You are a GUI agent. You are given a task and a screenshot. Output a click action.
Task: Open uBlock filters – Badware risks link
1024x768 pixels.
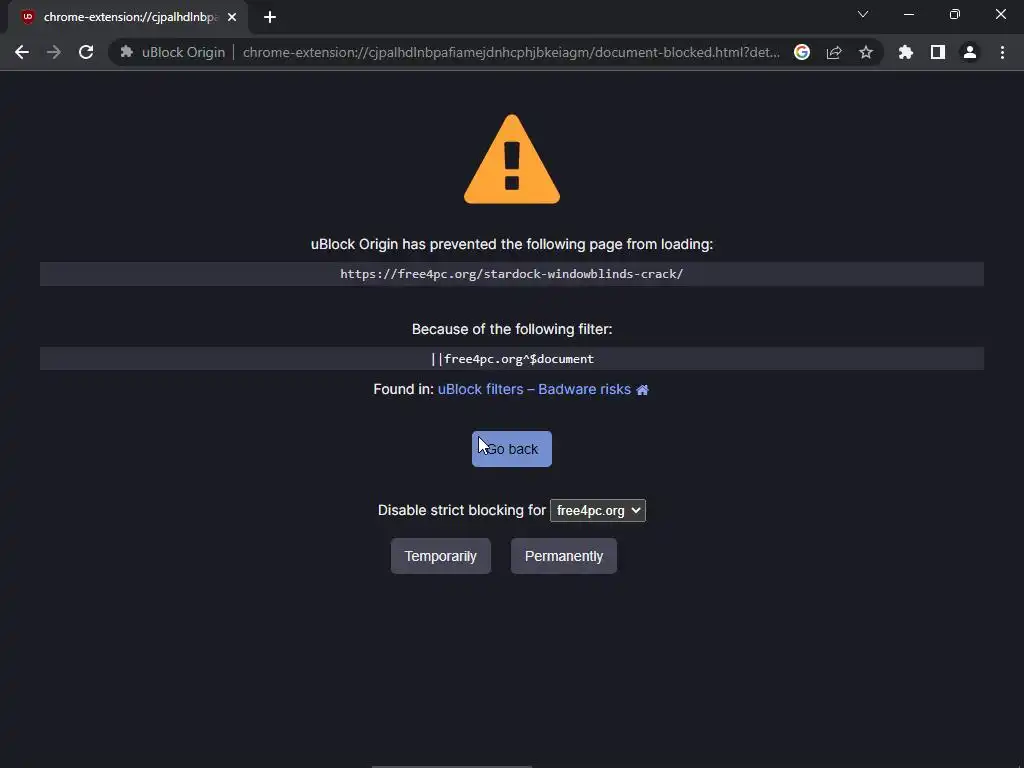[x=534, y=389]
